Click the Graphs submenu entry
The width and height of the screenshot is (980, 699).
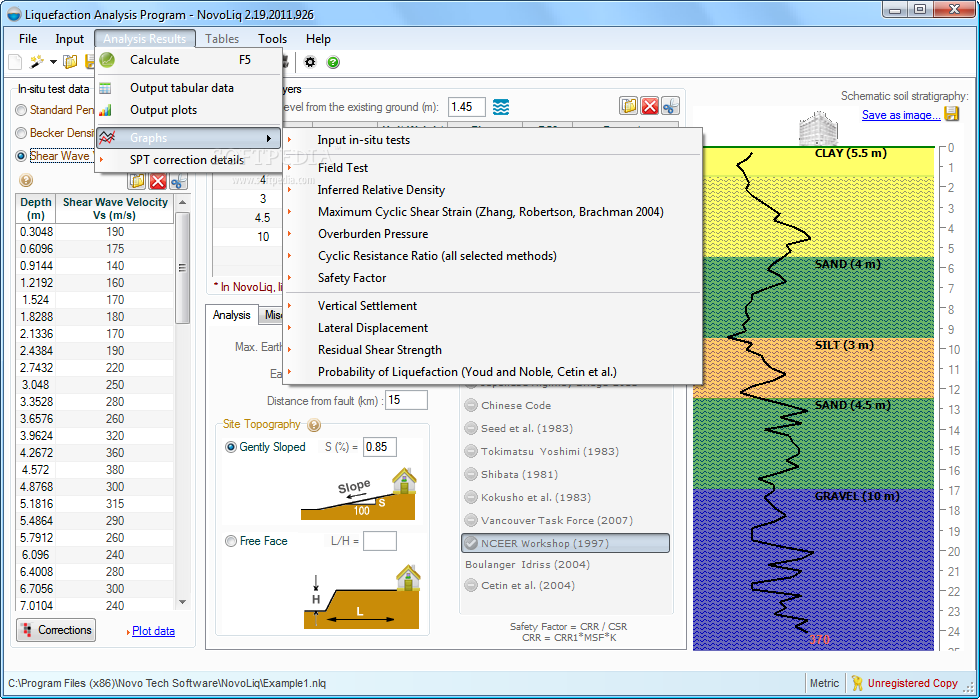pyautogui.click(x=189, y=138)
